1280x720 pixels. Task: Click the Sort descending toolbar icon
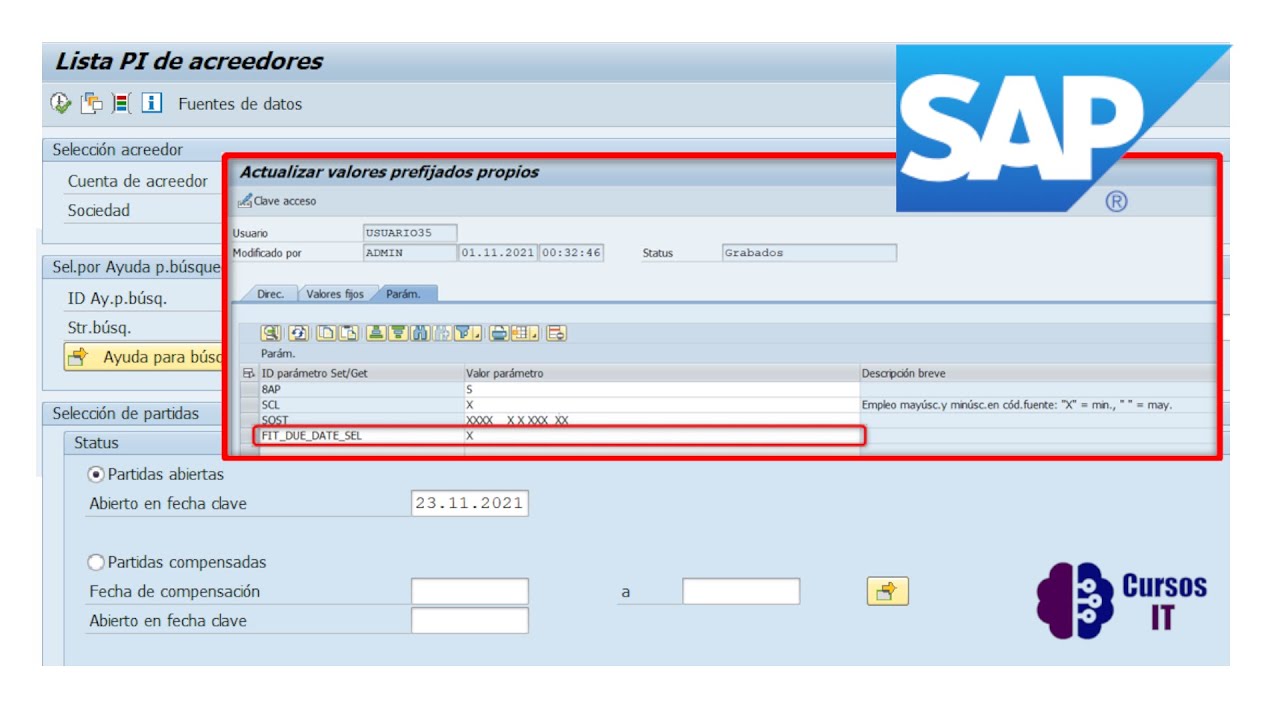[398, 333]
